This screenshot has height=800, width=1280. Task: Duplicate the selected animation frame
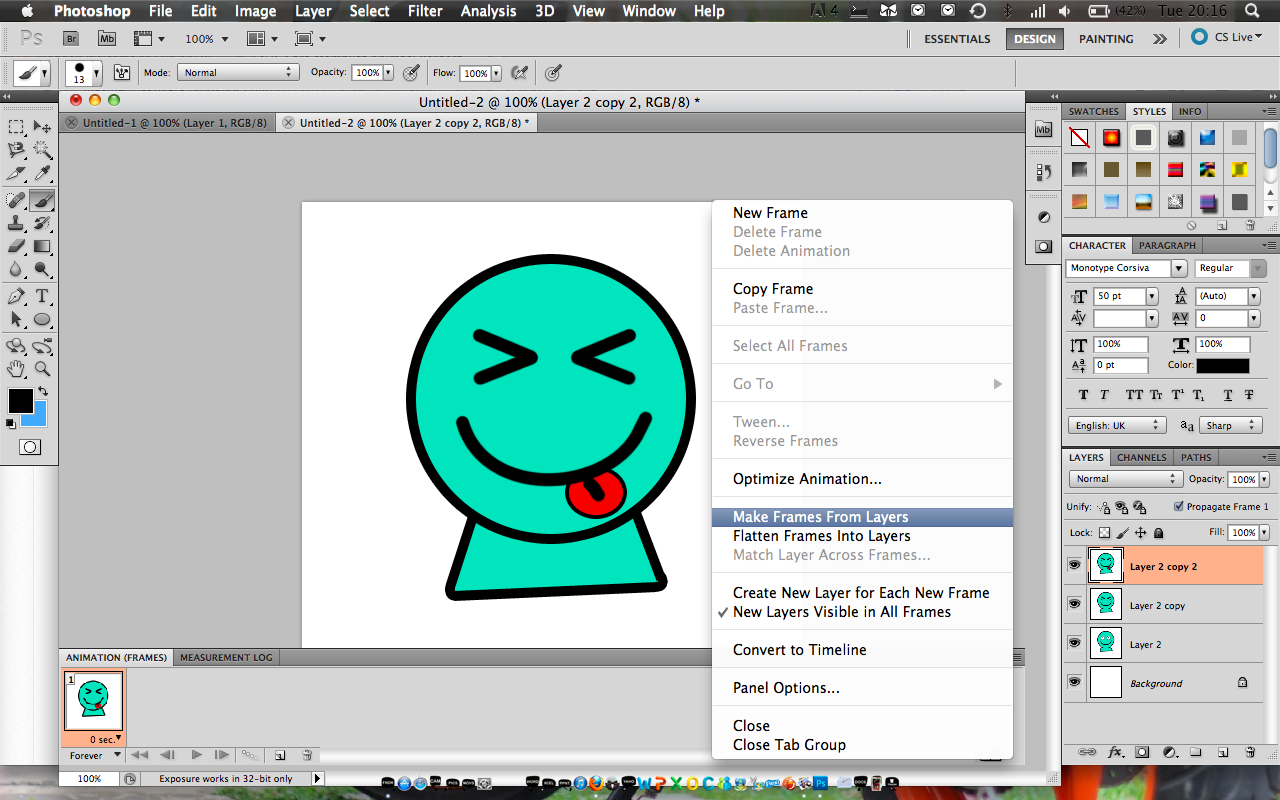(280, 755)
